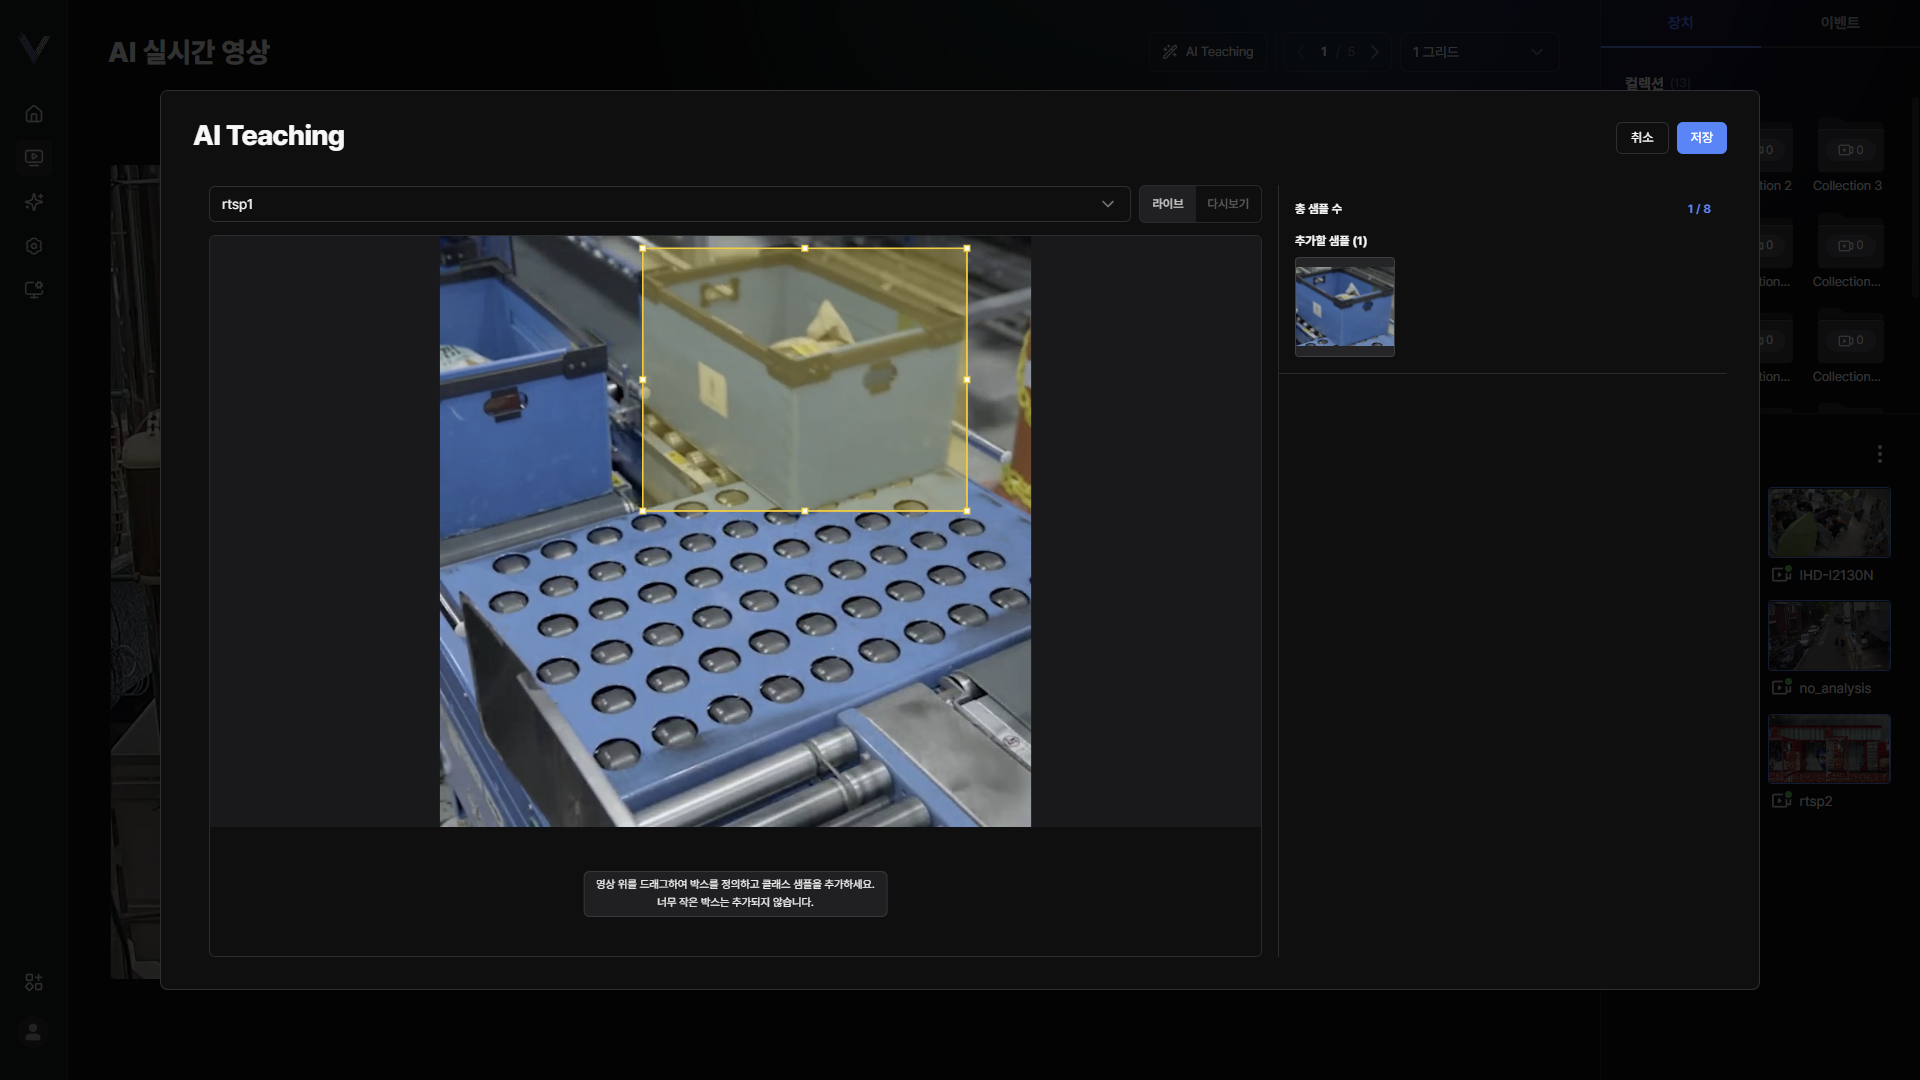Select the no_analysis camera thumbnail
The height and width of the screenshot is (1080, 1920).
pyautogui.click(x=1829, y=635)
